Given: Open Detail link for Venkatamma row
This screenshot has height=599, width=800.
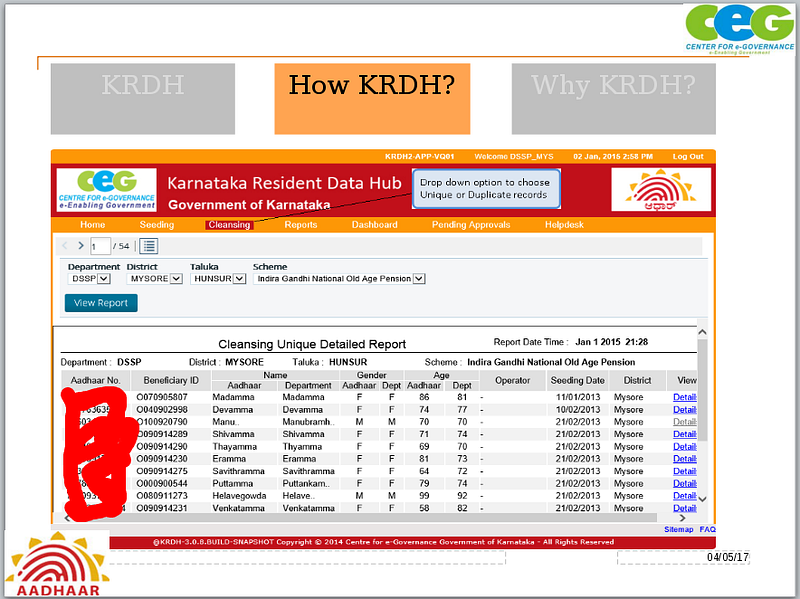Looking at the screenshot, I should [x=685, y=508].
